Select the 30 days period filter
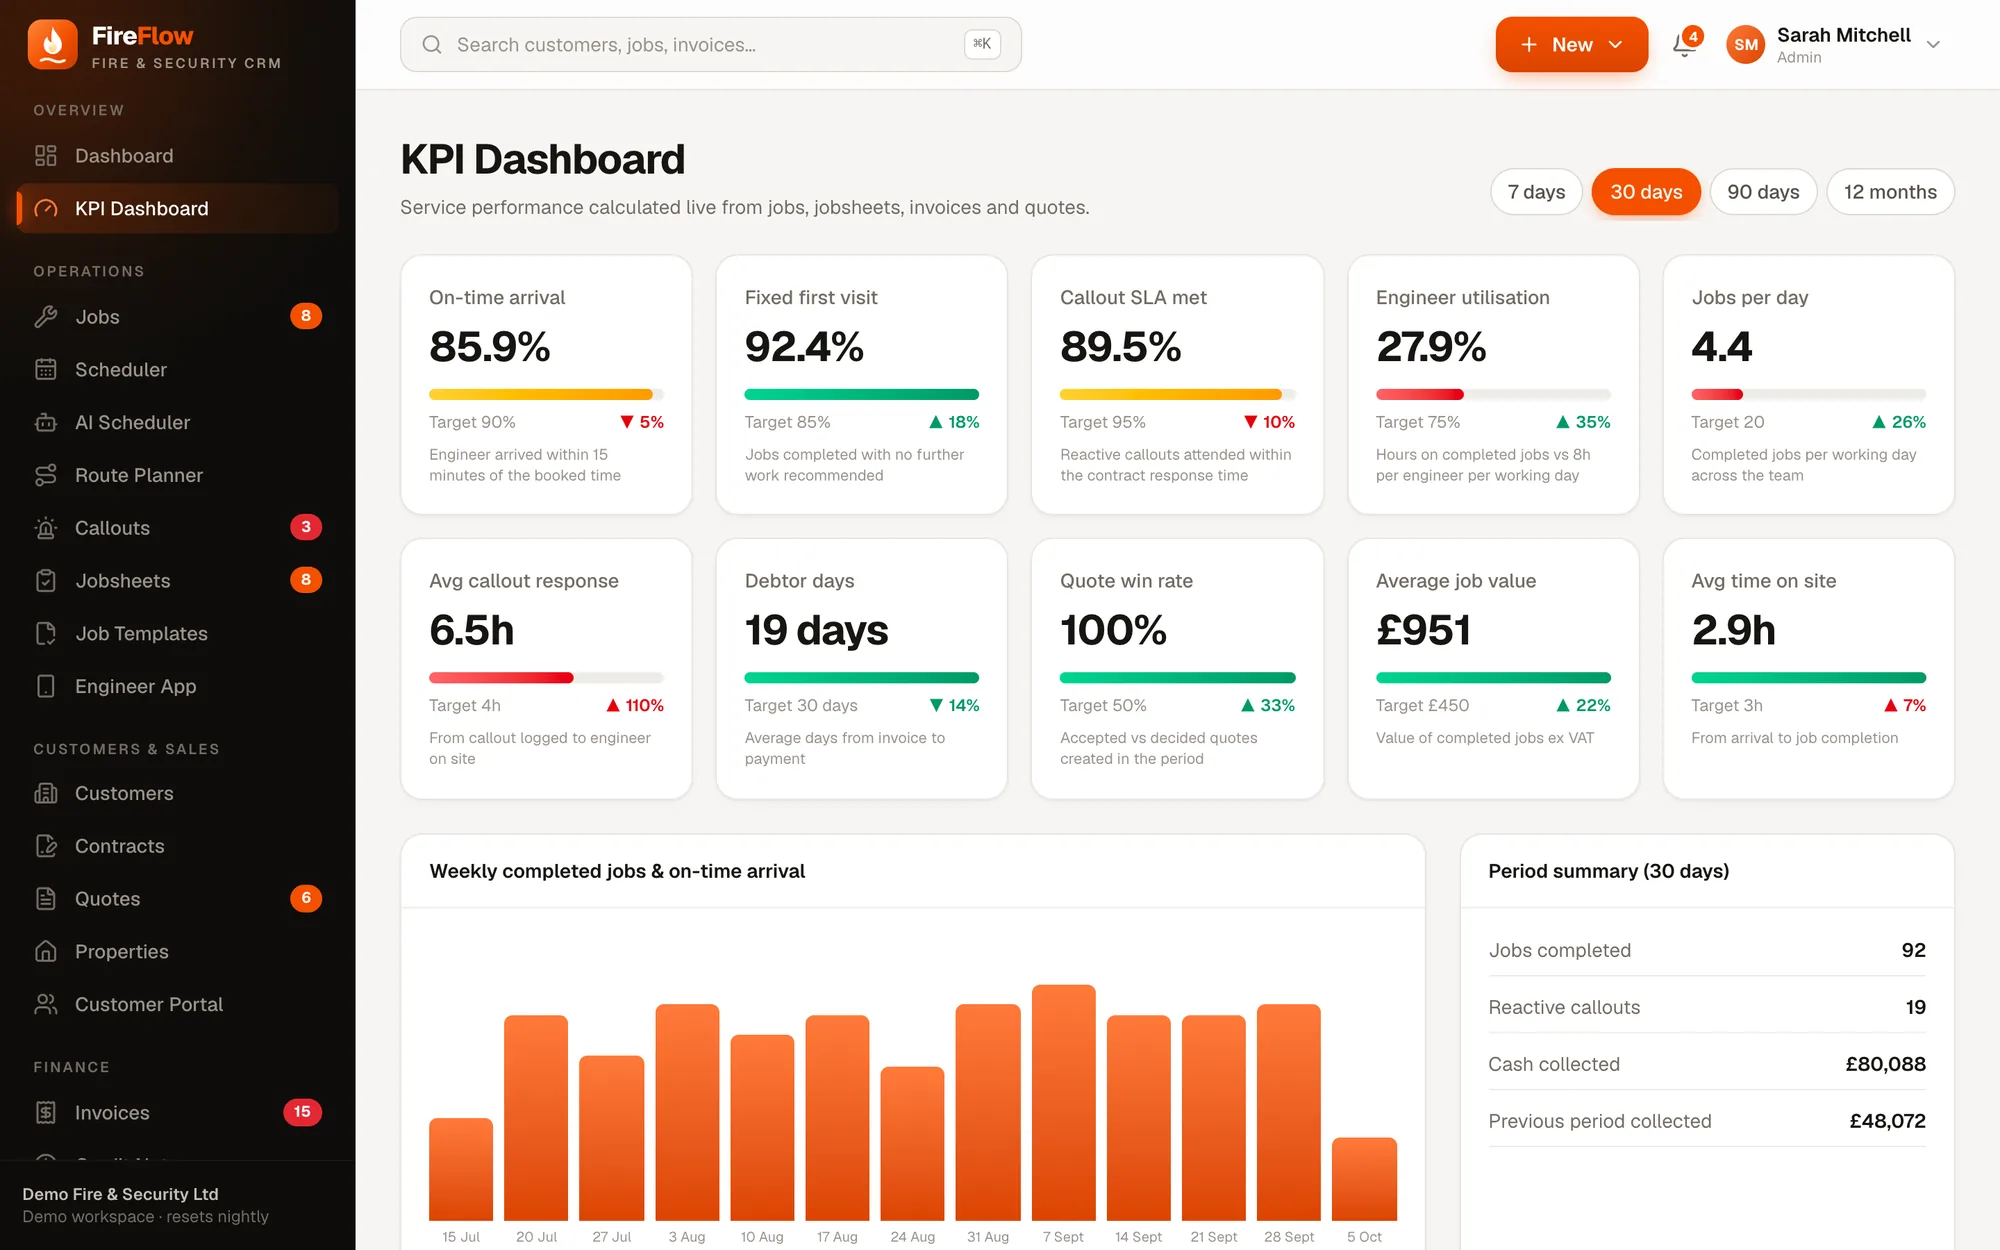 click(1646, 192)
